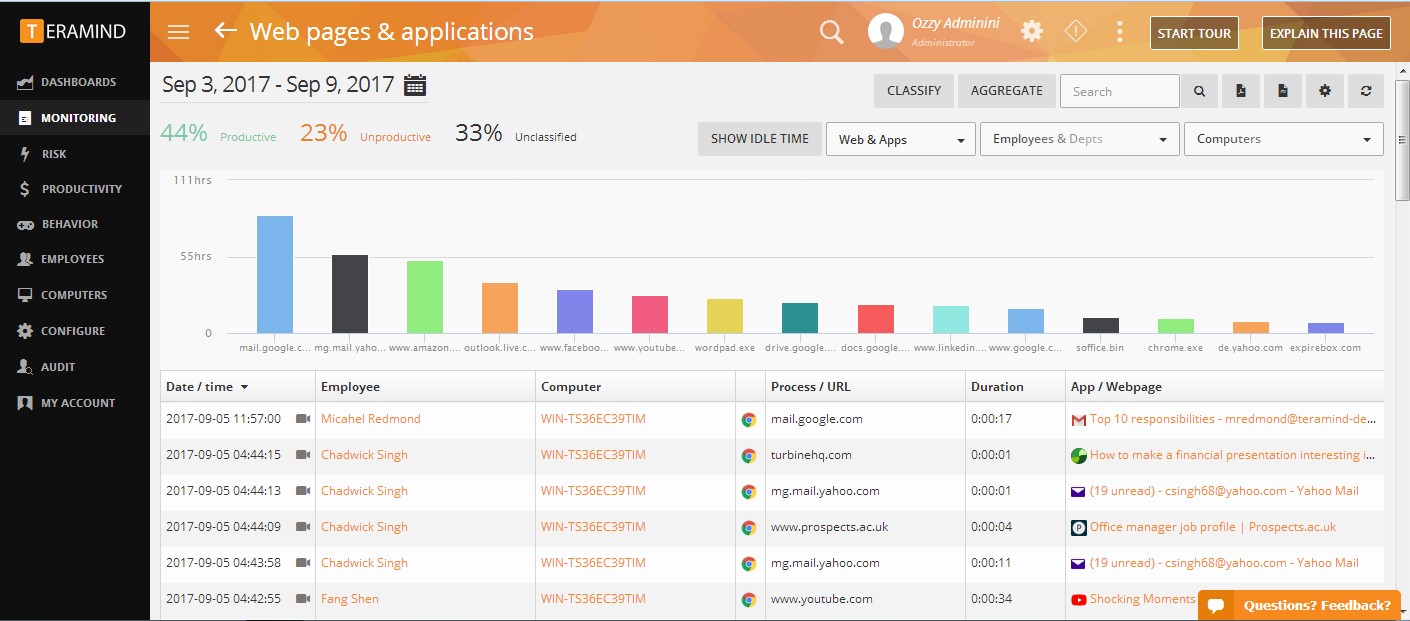Open Employees in the sidebar
This screenshot has width=1410, height=621.
(x=75, y=259)
